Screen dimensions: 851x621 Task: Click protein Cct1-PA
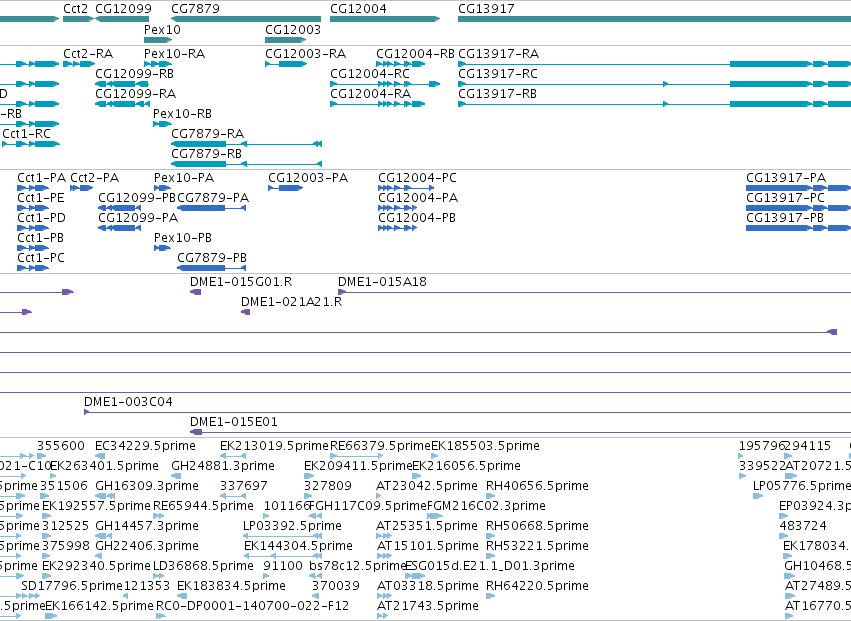41,178
